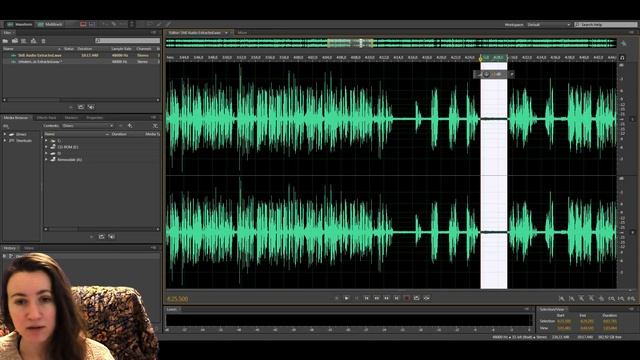Click the Files panel search field
The width and height of the screenshot is (640, 360).
pos(127,40)
